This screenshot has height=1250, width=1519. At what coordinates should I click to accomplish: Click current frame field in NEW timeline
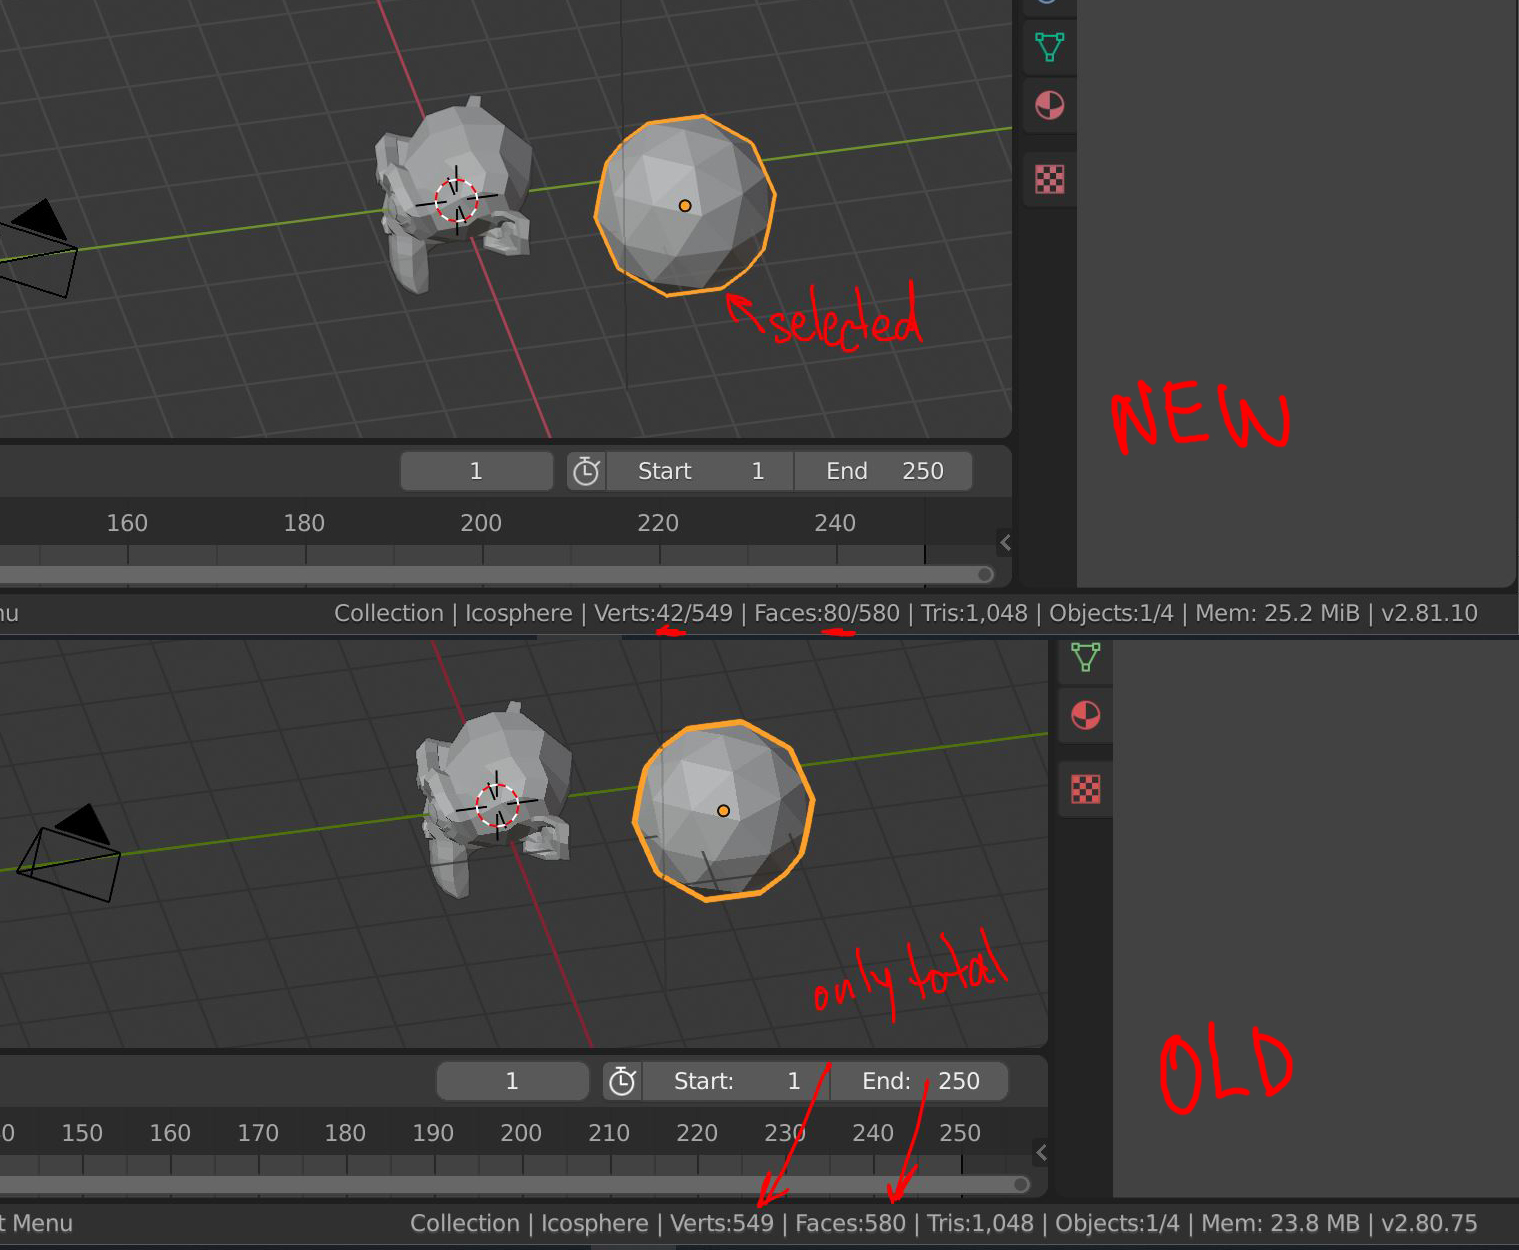[x=476, y=471]
